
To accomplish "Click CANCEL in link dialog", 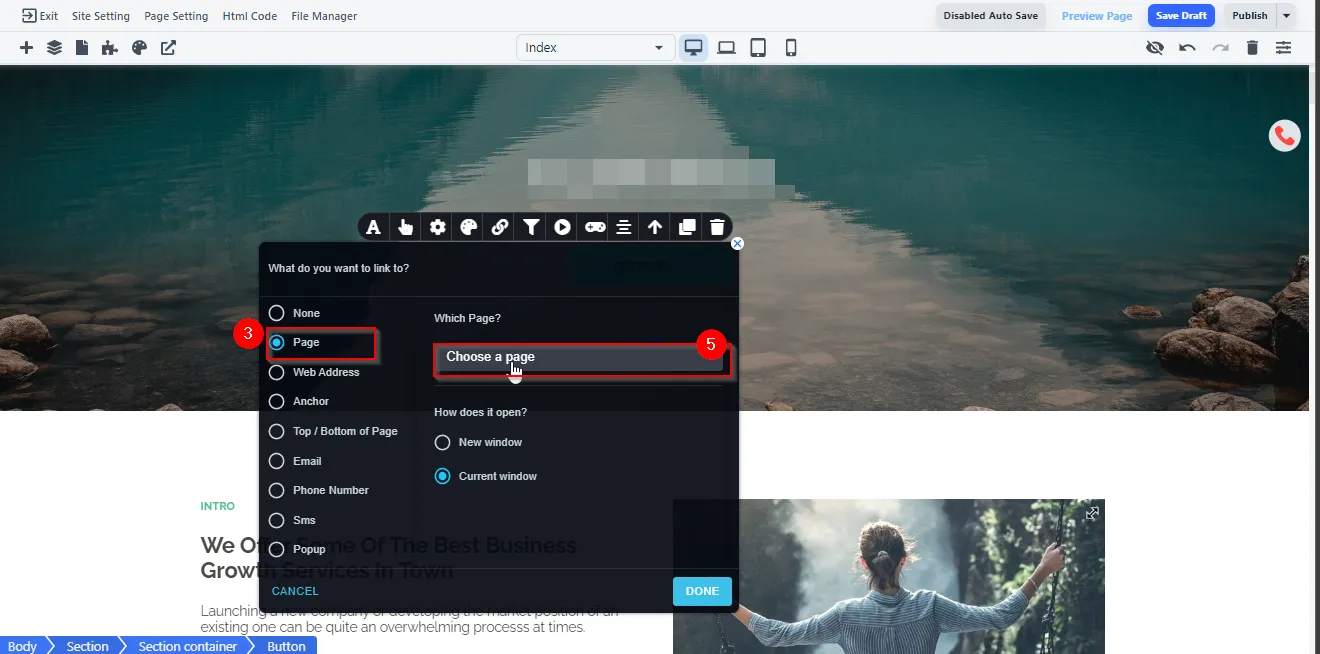I will tap(295, 591).
